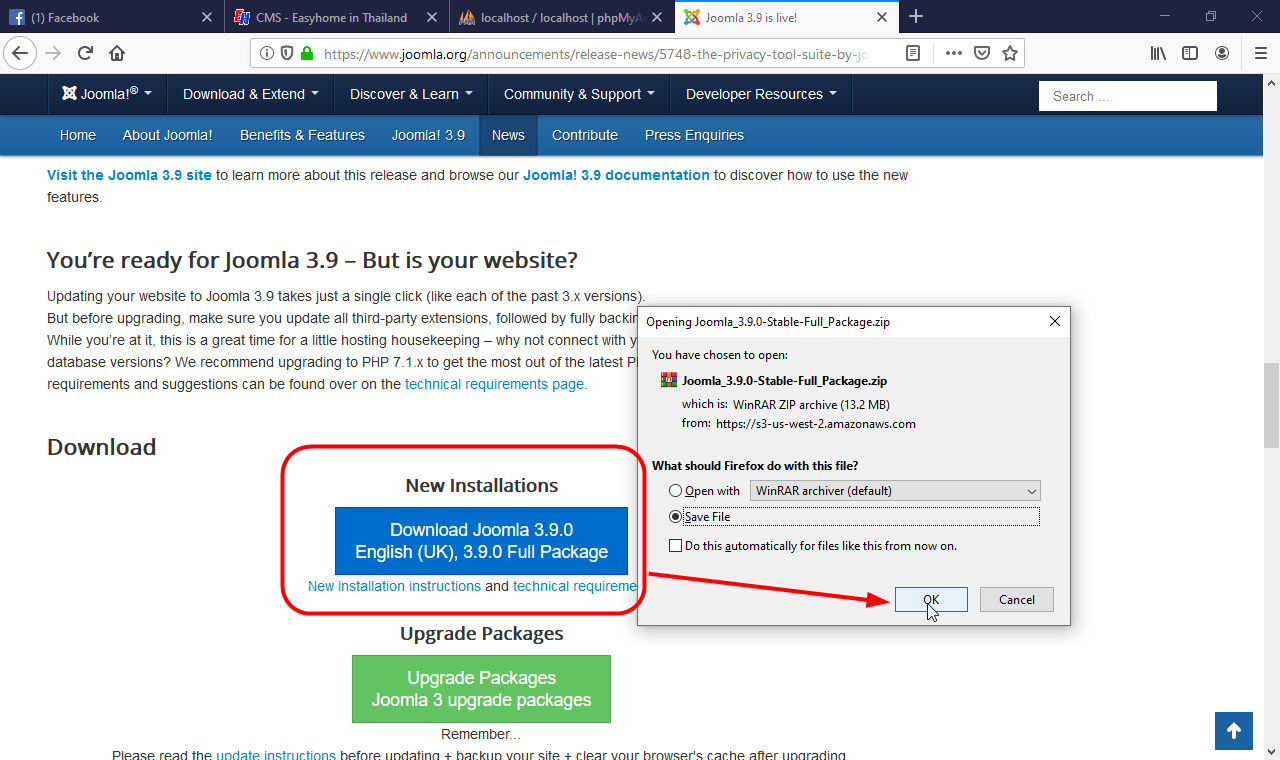Bookmark this page with the star icon
The height and width of the screenshot is (760, 1280).
(x=1010, y=53)
